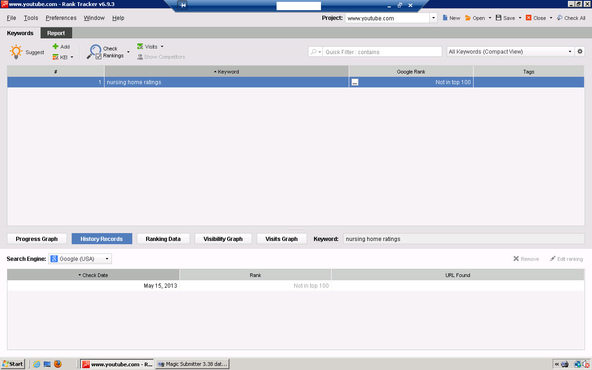
Task: Create a New project
Action: [x=451, y=18]
